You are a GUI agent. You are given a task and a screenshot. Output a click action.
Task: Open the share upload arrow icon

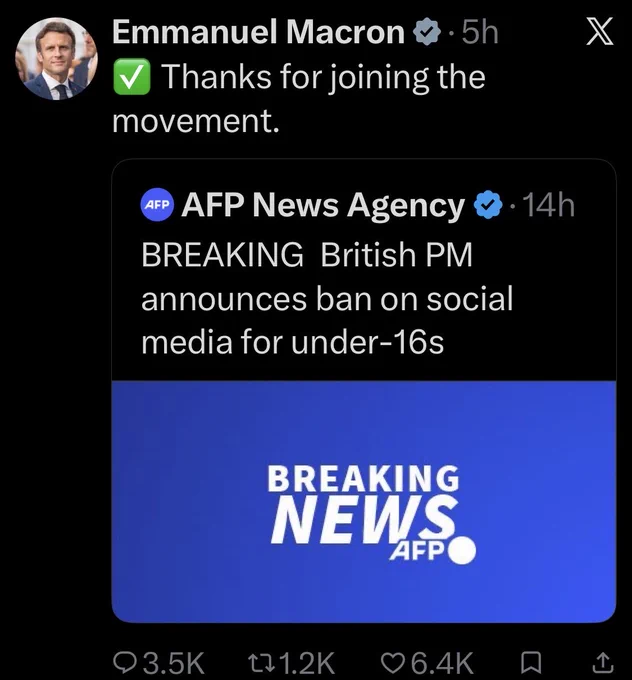[603, 662]
